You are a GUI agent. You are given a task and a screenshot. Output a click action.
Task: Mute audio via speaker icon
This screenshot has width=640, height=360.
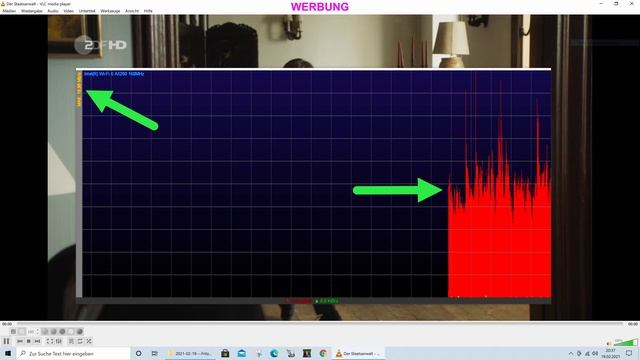(x=609, y=344)
